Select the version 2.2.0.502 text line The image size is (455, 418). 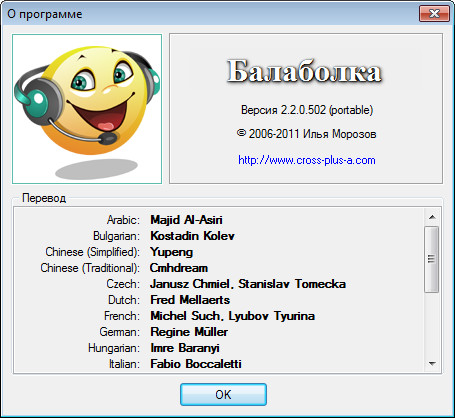coord(307,110)
